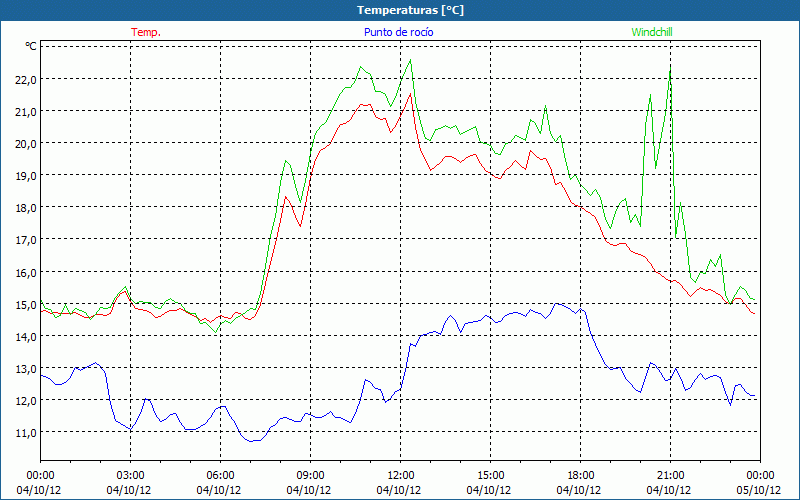
Task: Click the 14,0 y-axis value
Action: [27, 336]
